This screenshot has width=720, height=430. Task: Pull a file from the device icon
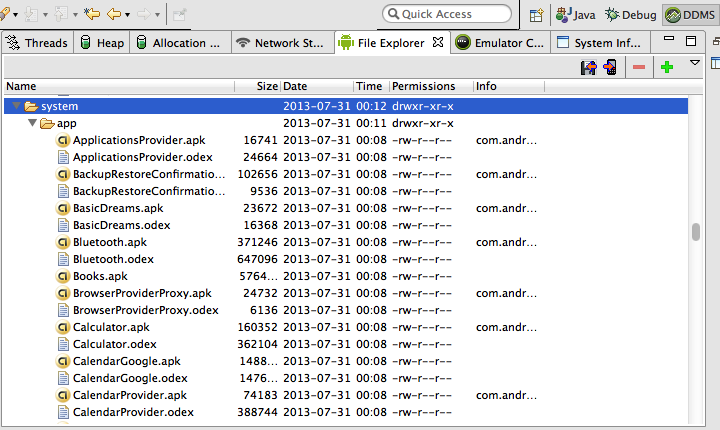point(589,68)
